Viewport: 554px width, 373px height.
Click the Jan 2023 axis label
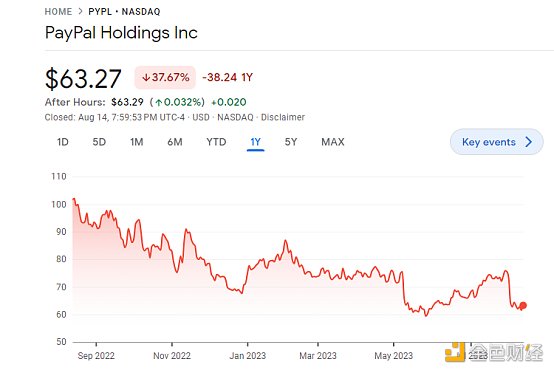pos(247,356)
